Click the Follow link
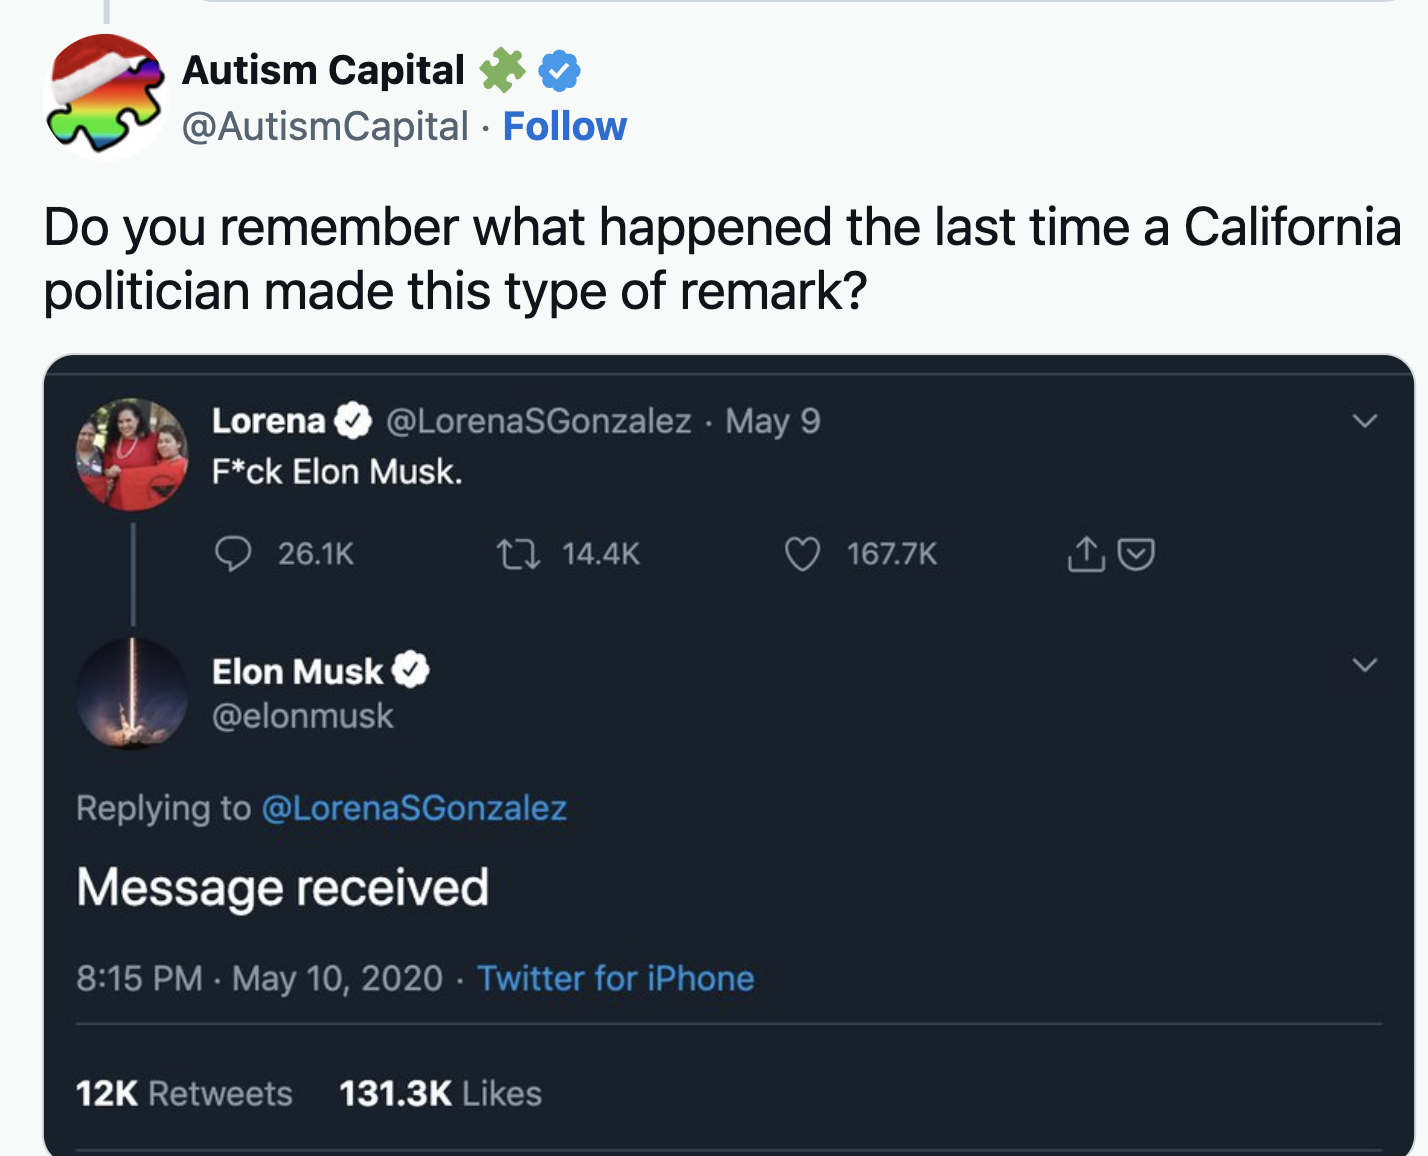The image size is (1428, 1156). click(x=564, y=127)
